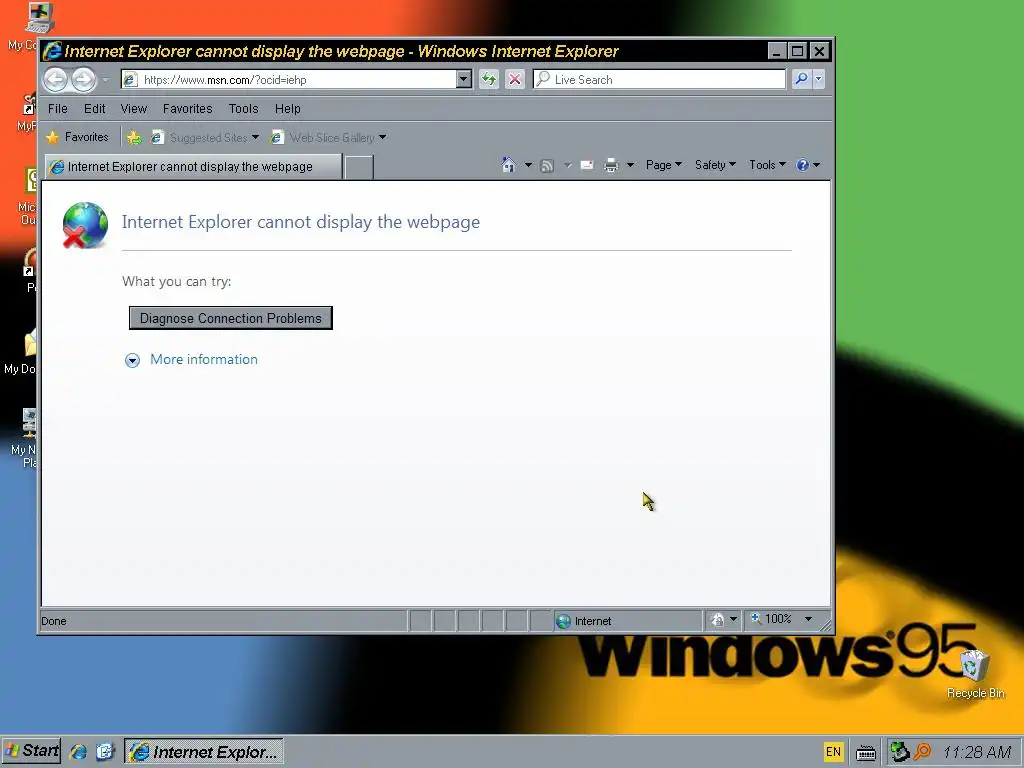Maximize the Internet Explorer window

tap(797, 51)
